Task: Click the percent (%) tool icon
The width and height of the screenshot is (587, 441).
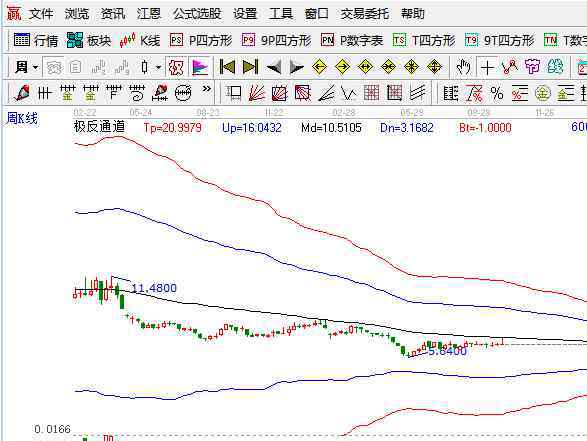Action: 497,93
